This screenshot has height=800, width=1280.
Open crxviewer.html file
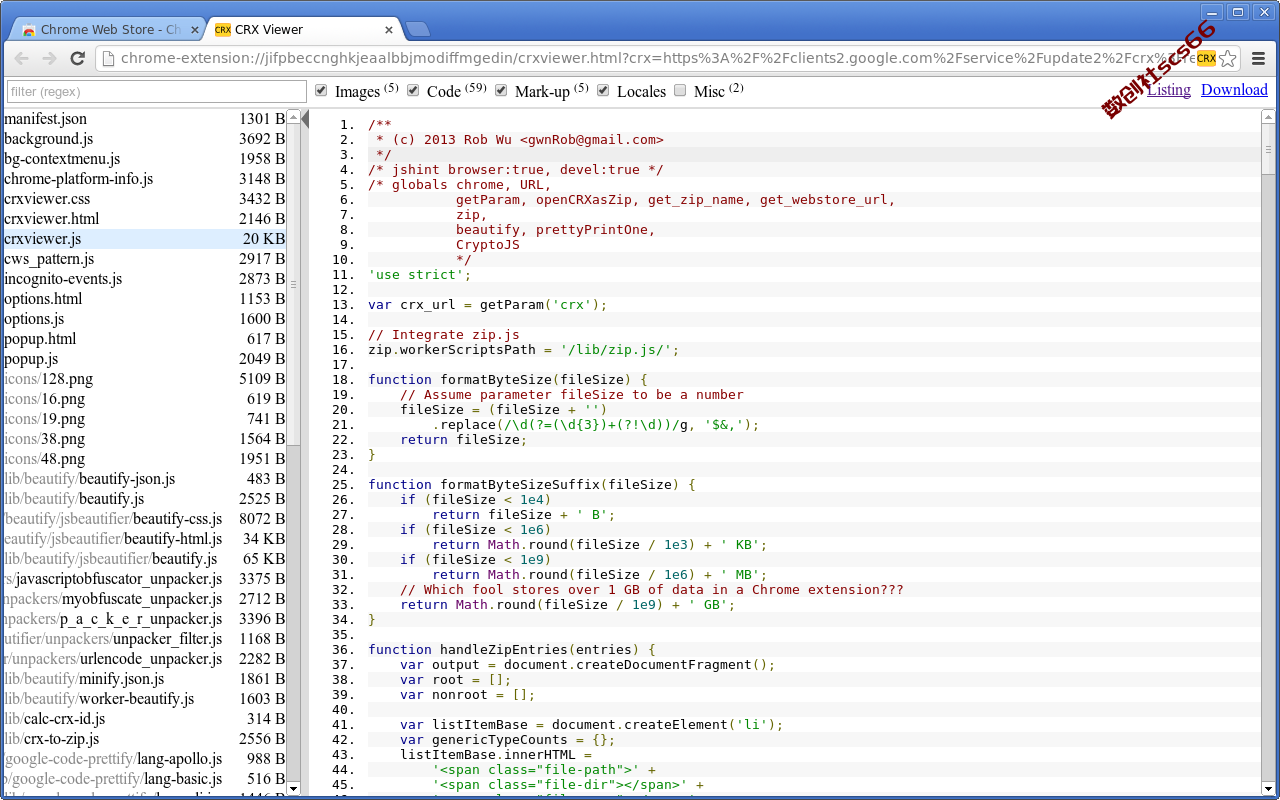(x=143, y=219)
